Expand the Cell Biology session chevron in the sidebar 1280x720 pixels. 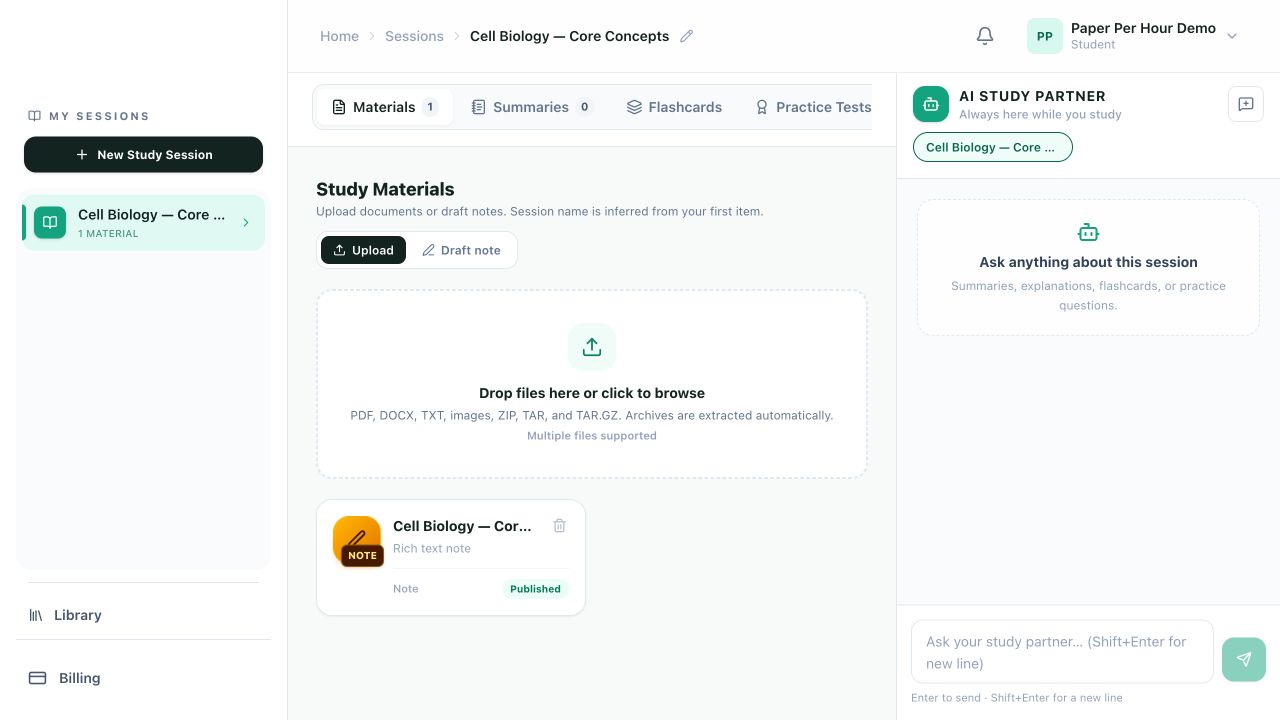coord(246,223)
